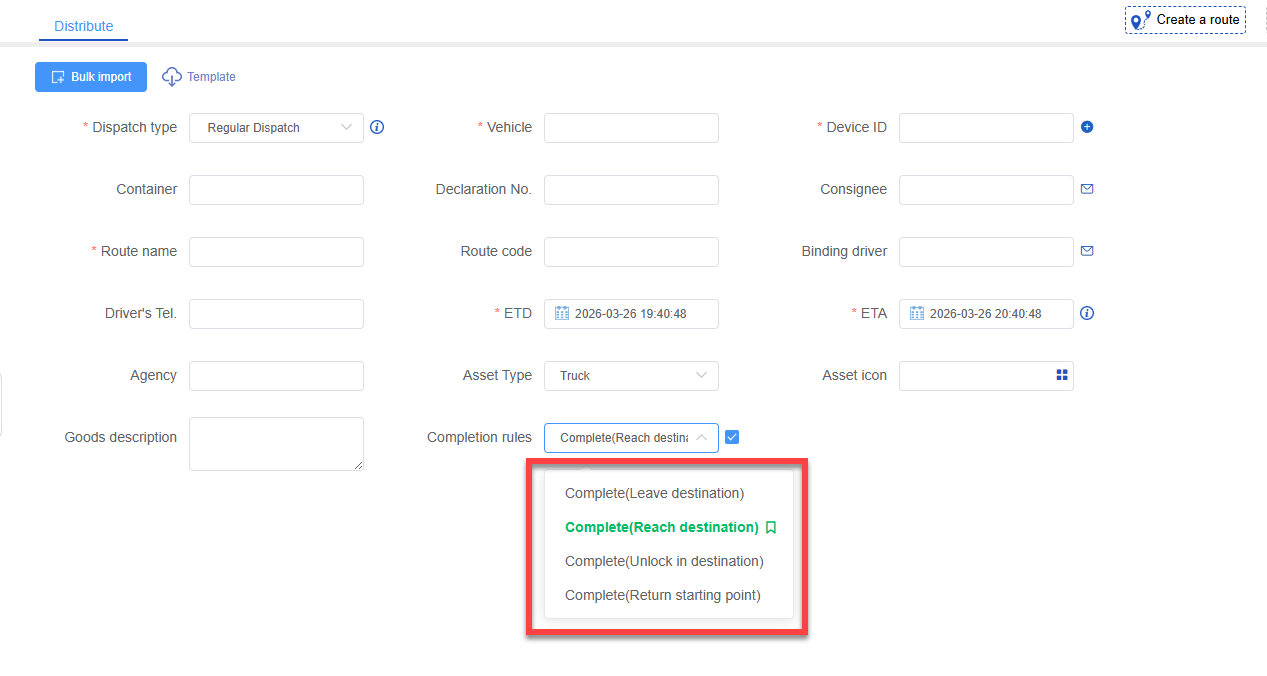
Task: Click the calendar icon in ETD field
Action: (562, 313)
